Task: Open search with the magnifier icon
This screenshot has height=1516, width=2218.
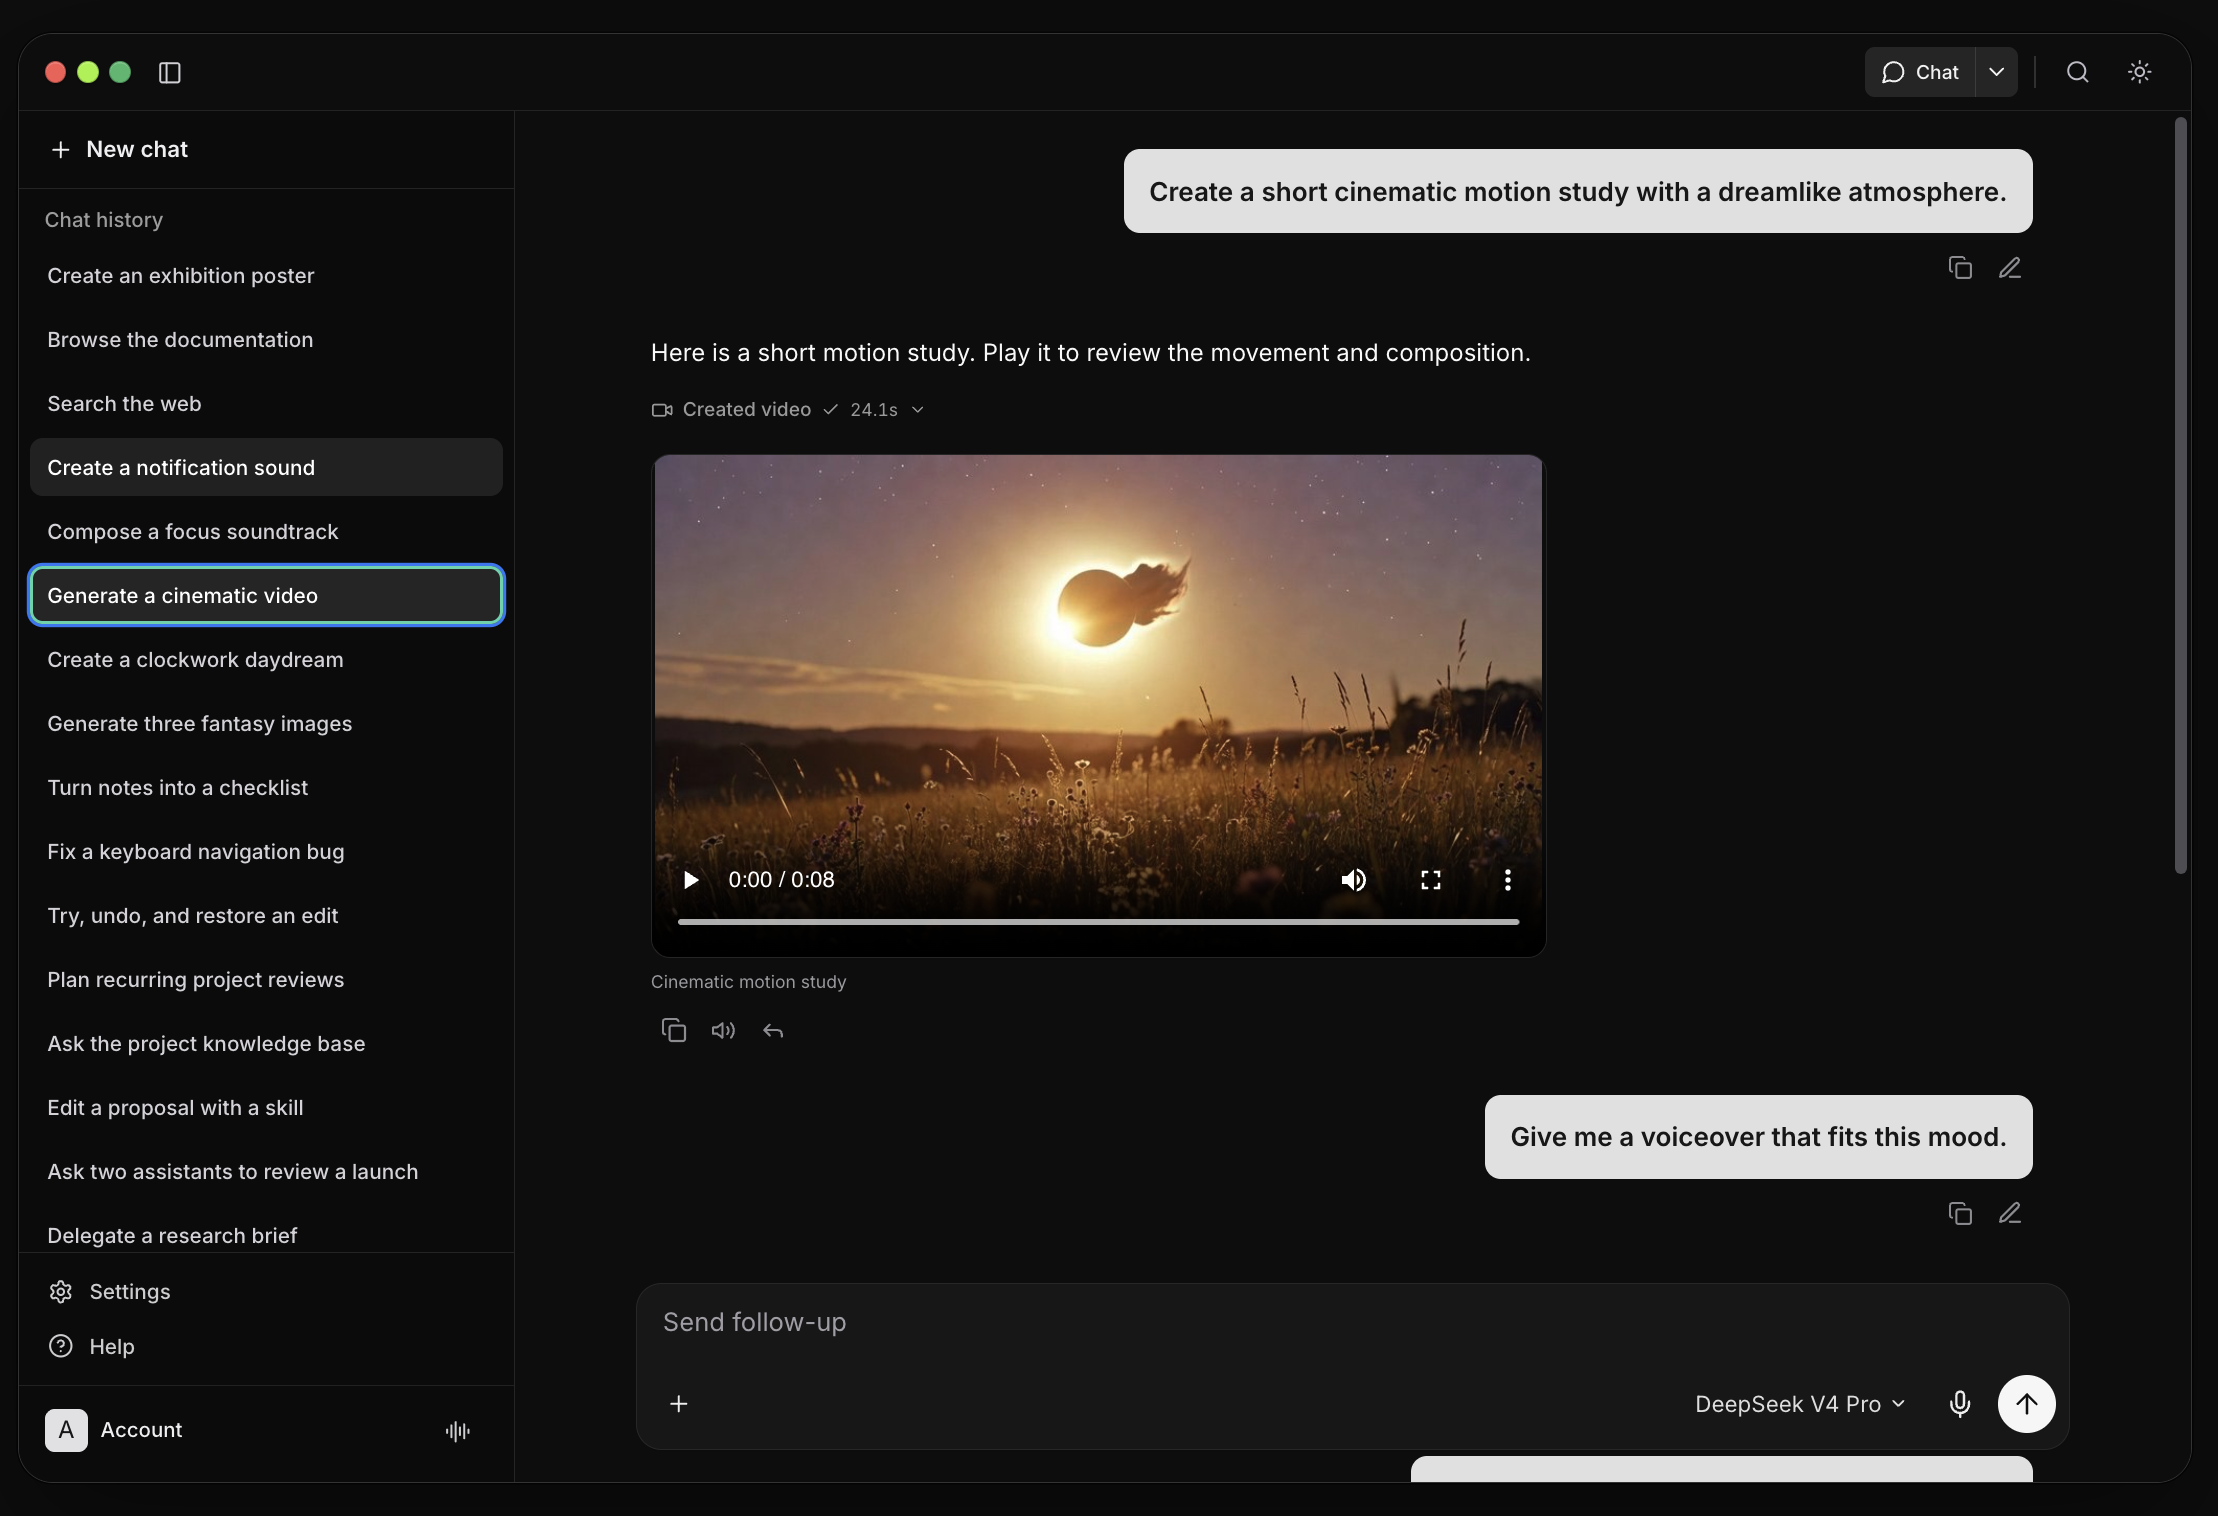Action: point(2077,72)
